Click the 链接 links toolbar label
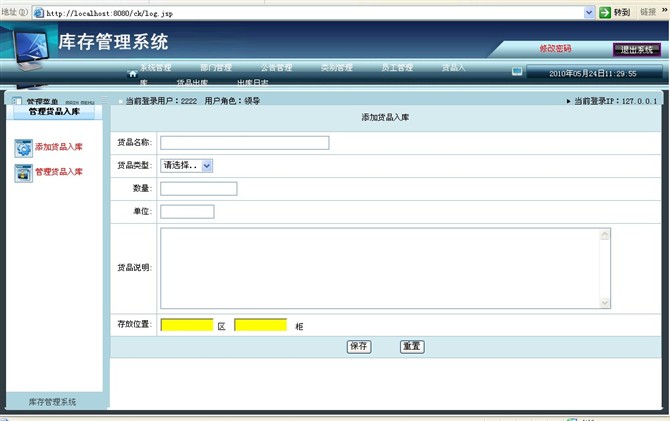 coord(648,12)
